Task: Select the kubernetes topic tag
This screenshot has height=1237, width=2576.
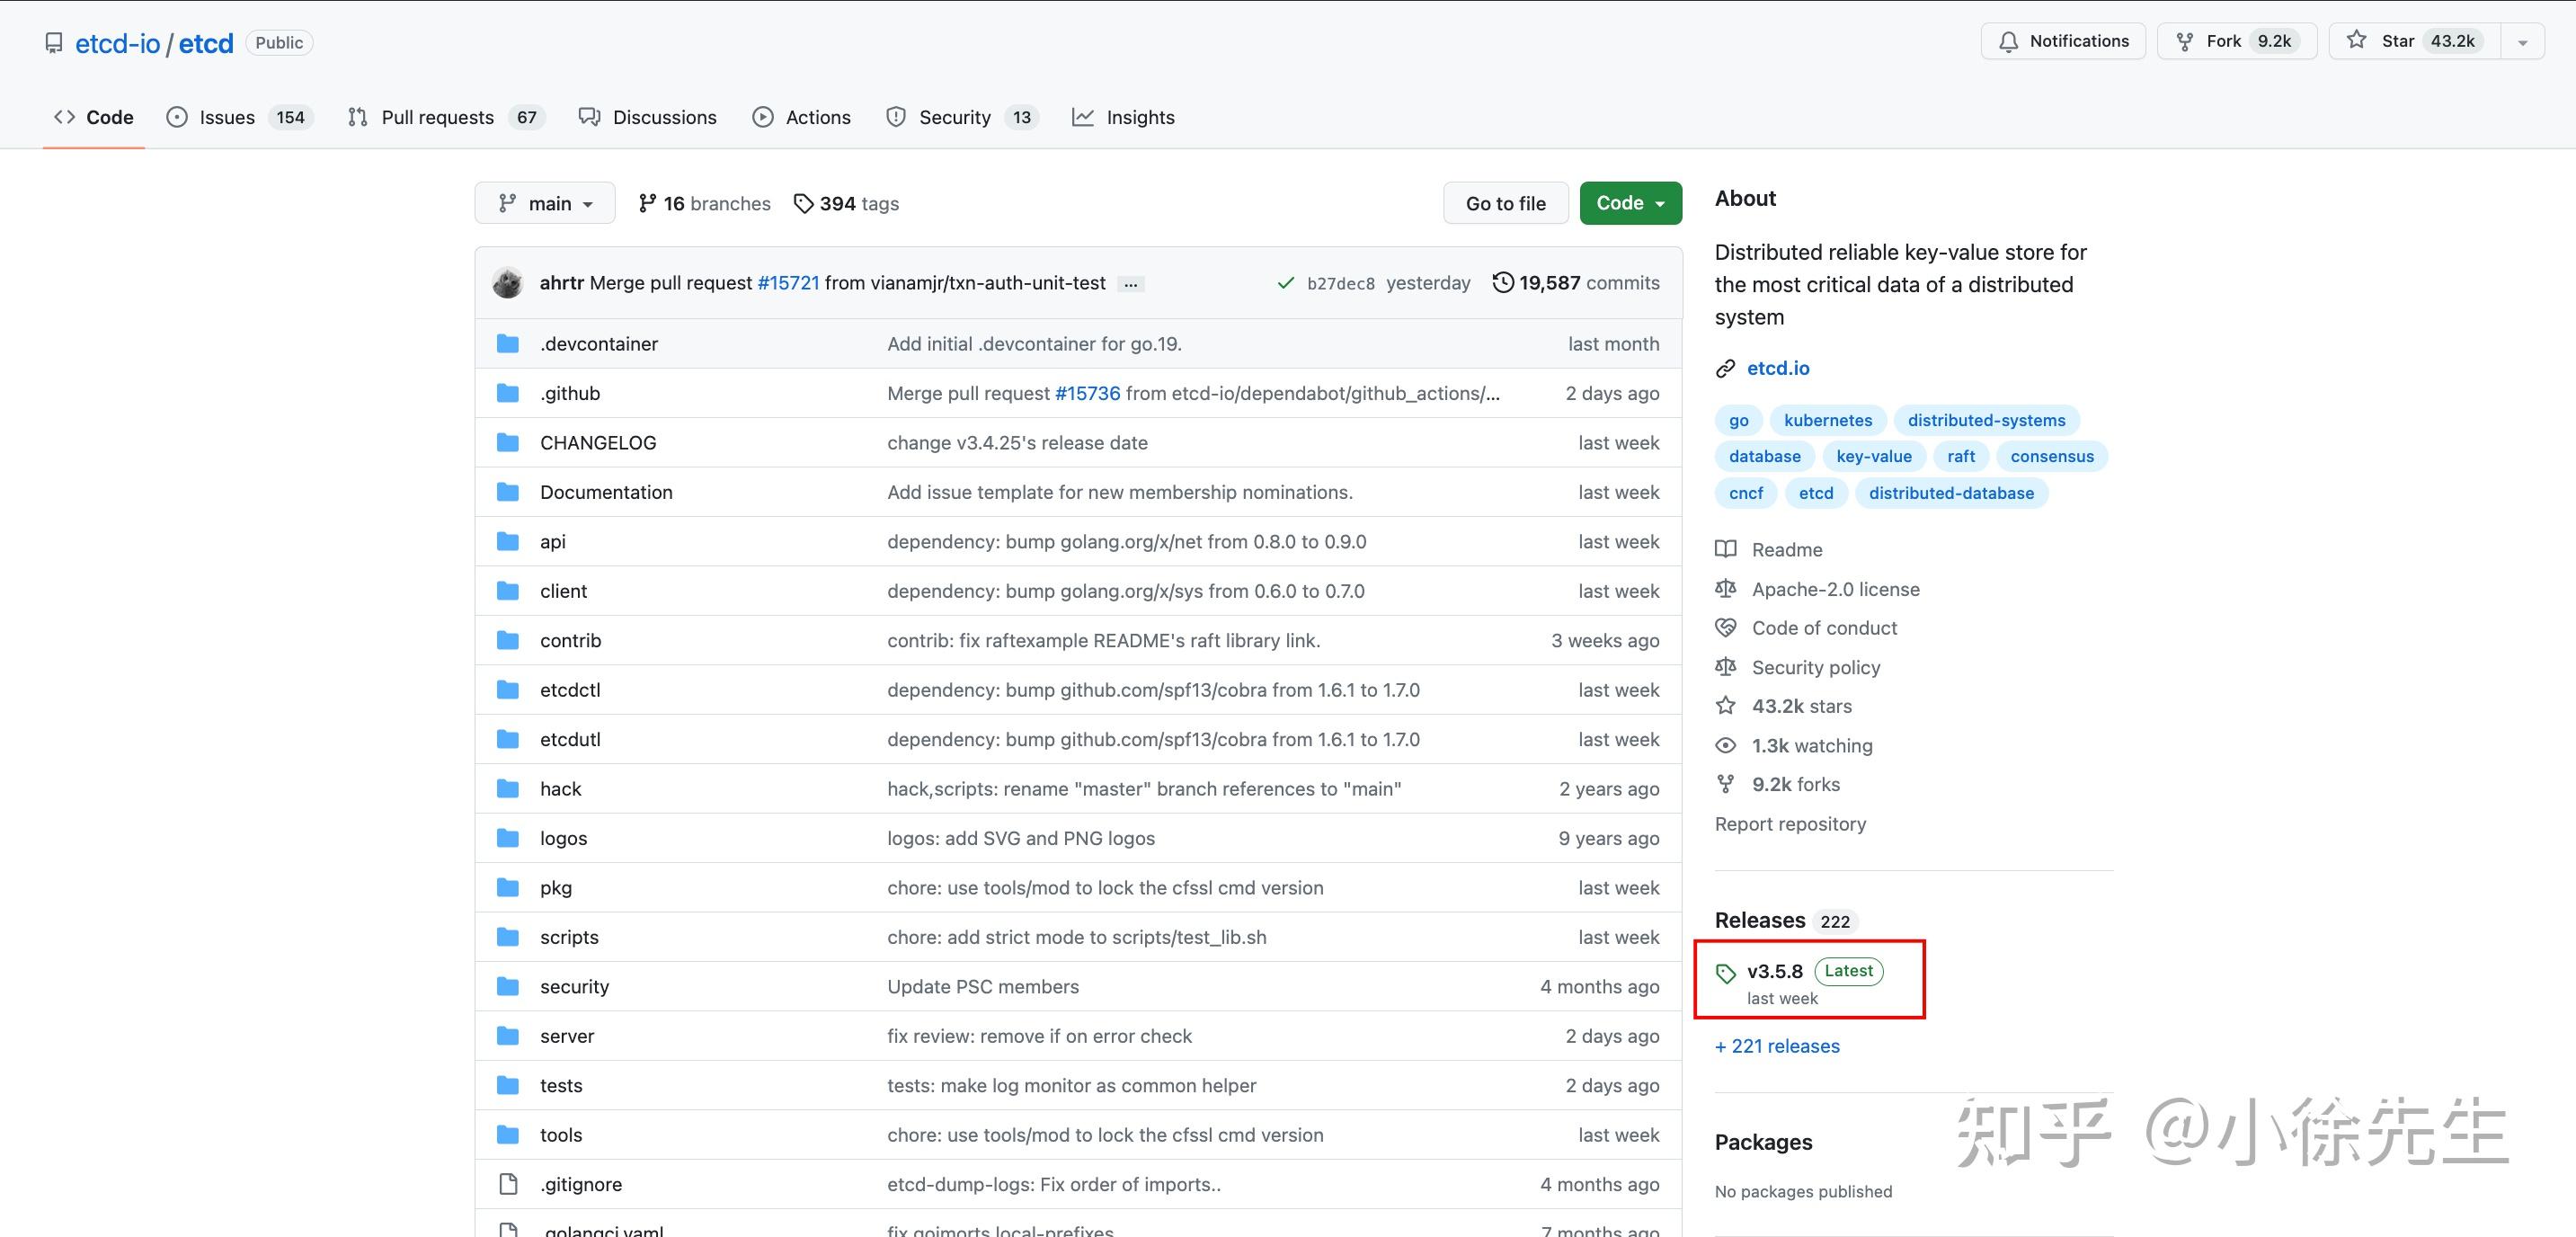Action: click(1827, 420)
